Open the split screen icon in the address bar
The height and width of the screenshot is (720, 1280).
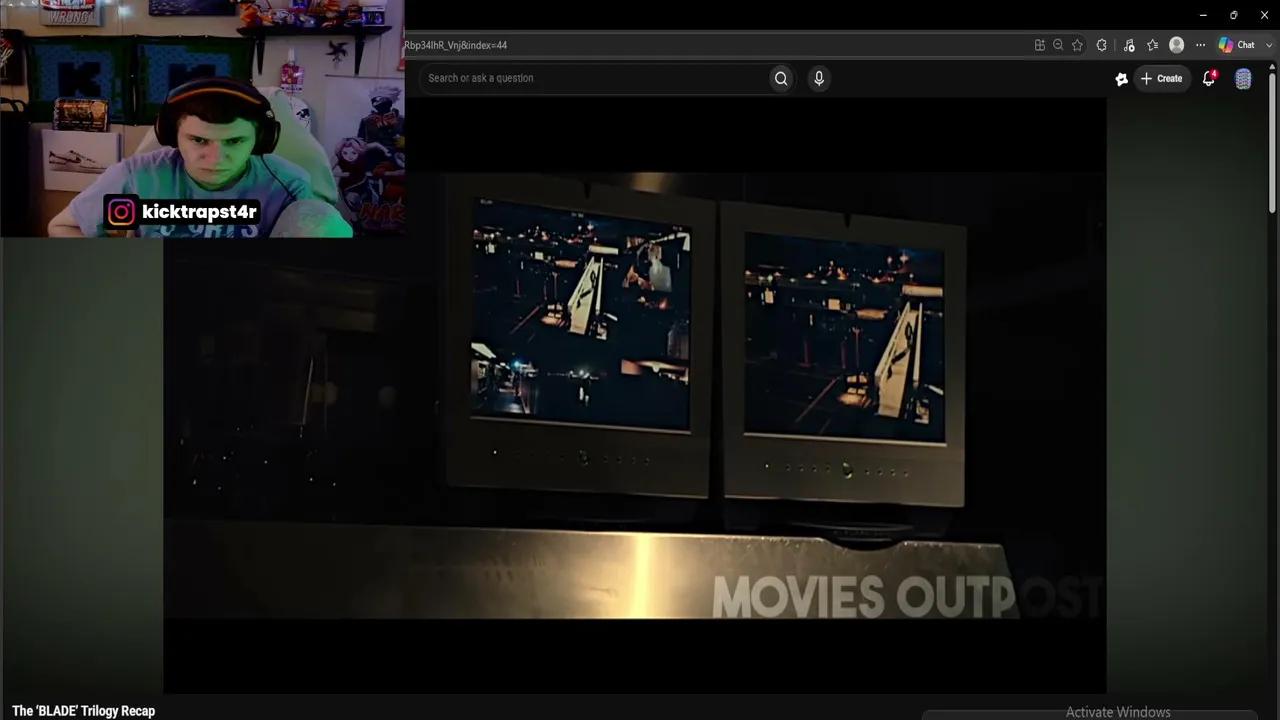pyautogui.click(x=1040, y=45)
